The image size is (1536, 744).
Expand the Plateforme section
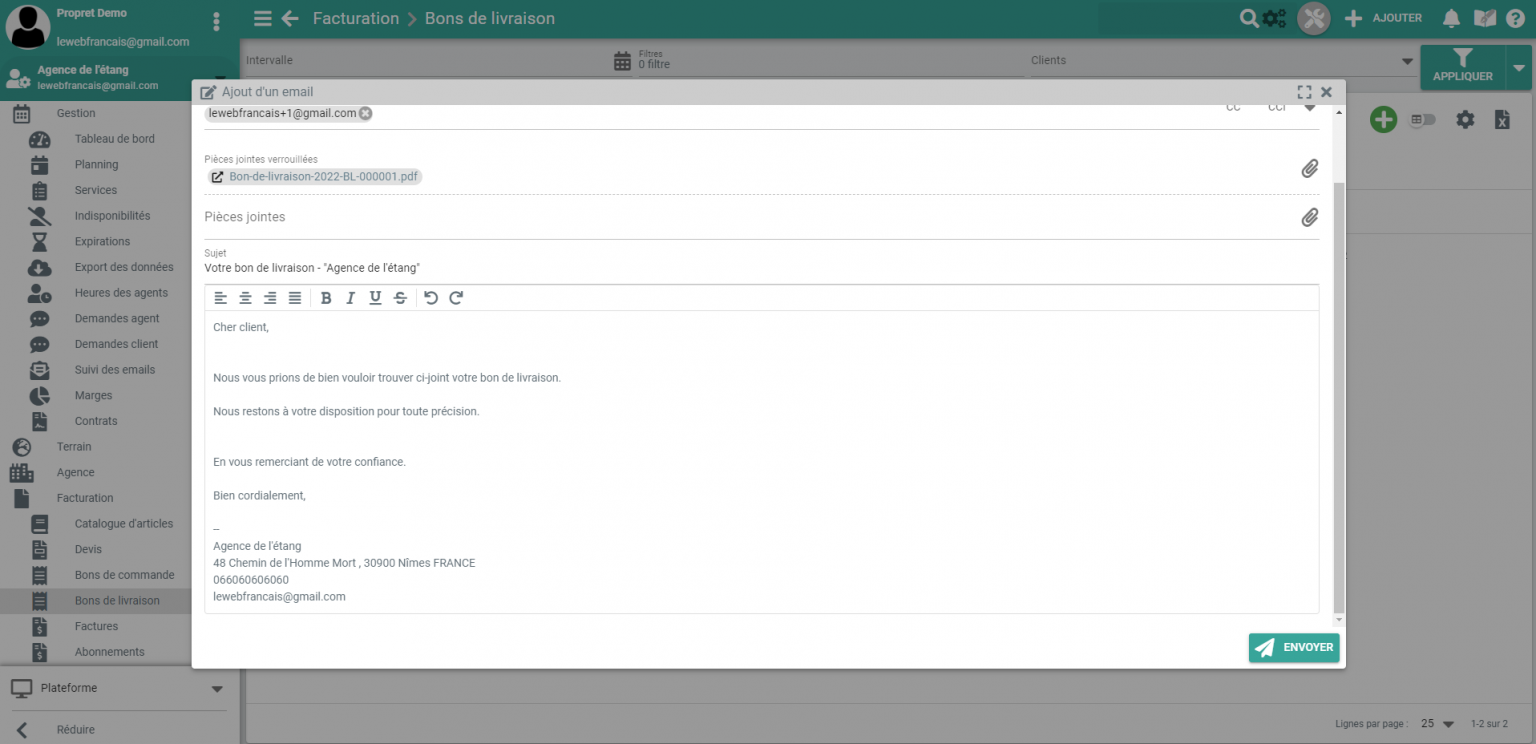click(x=216, y=688)
